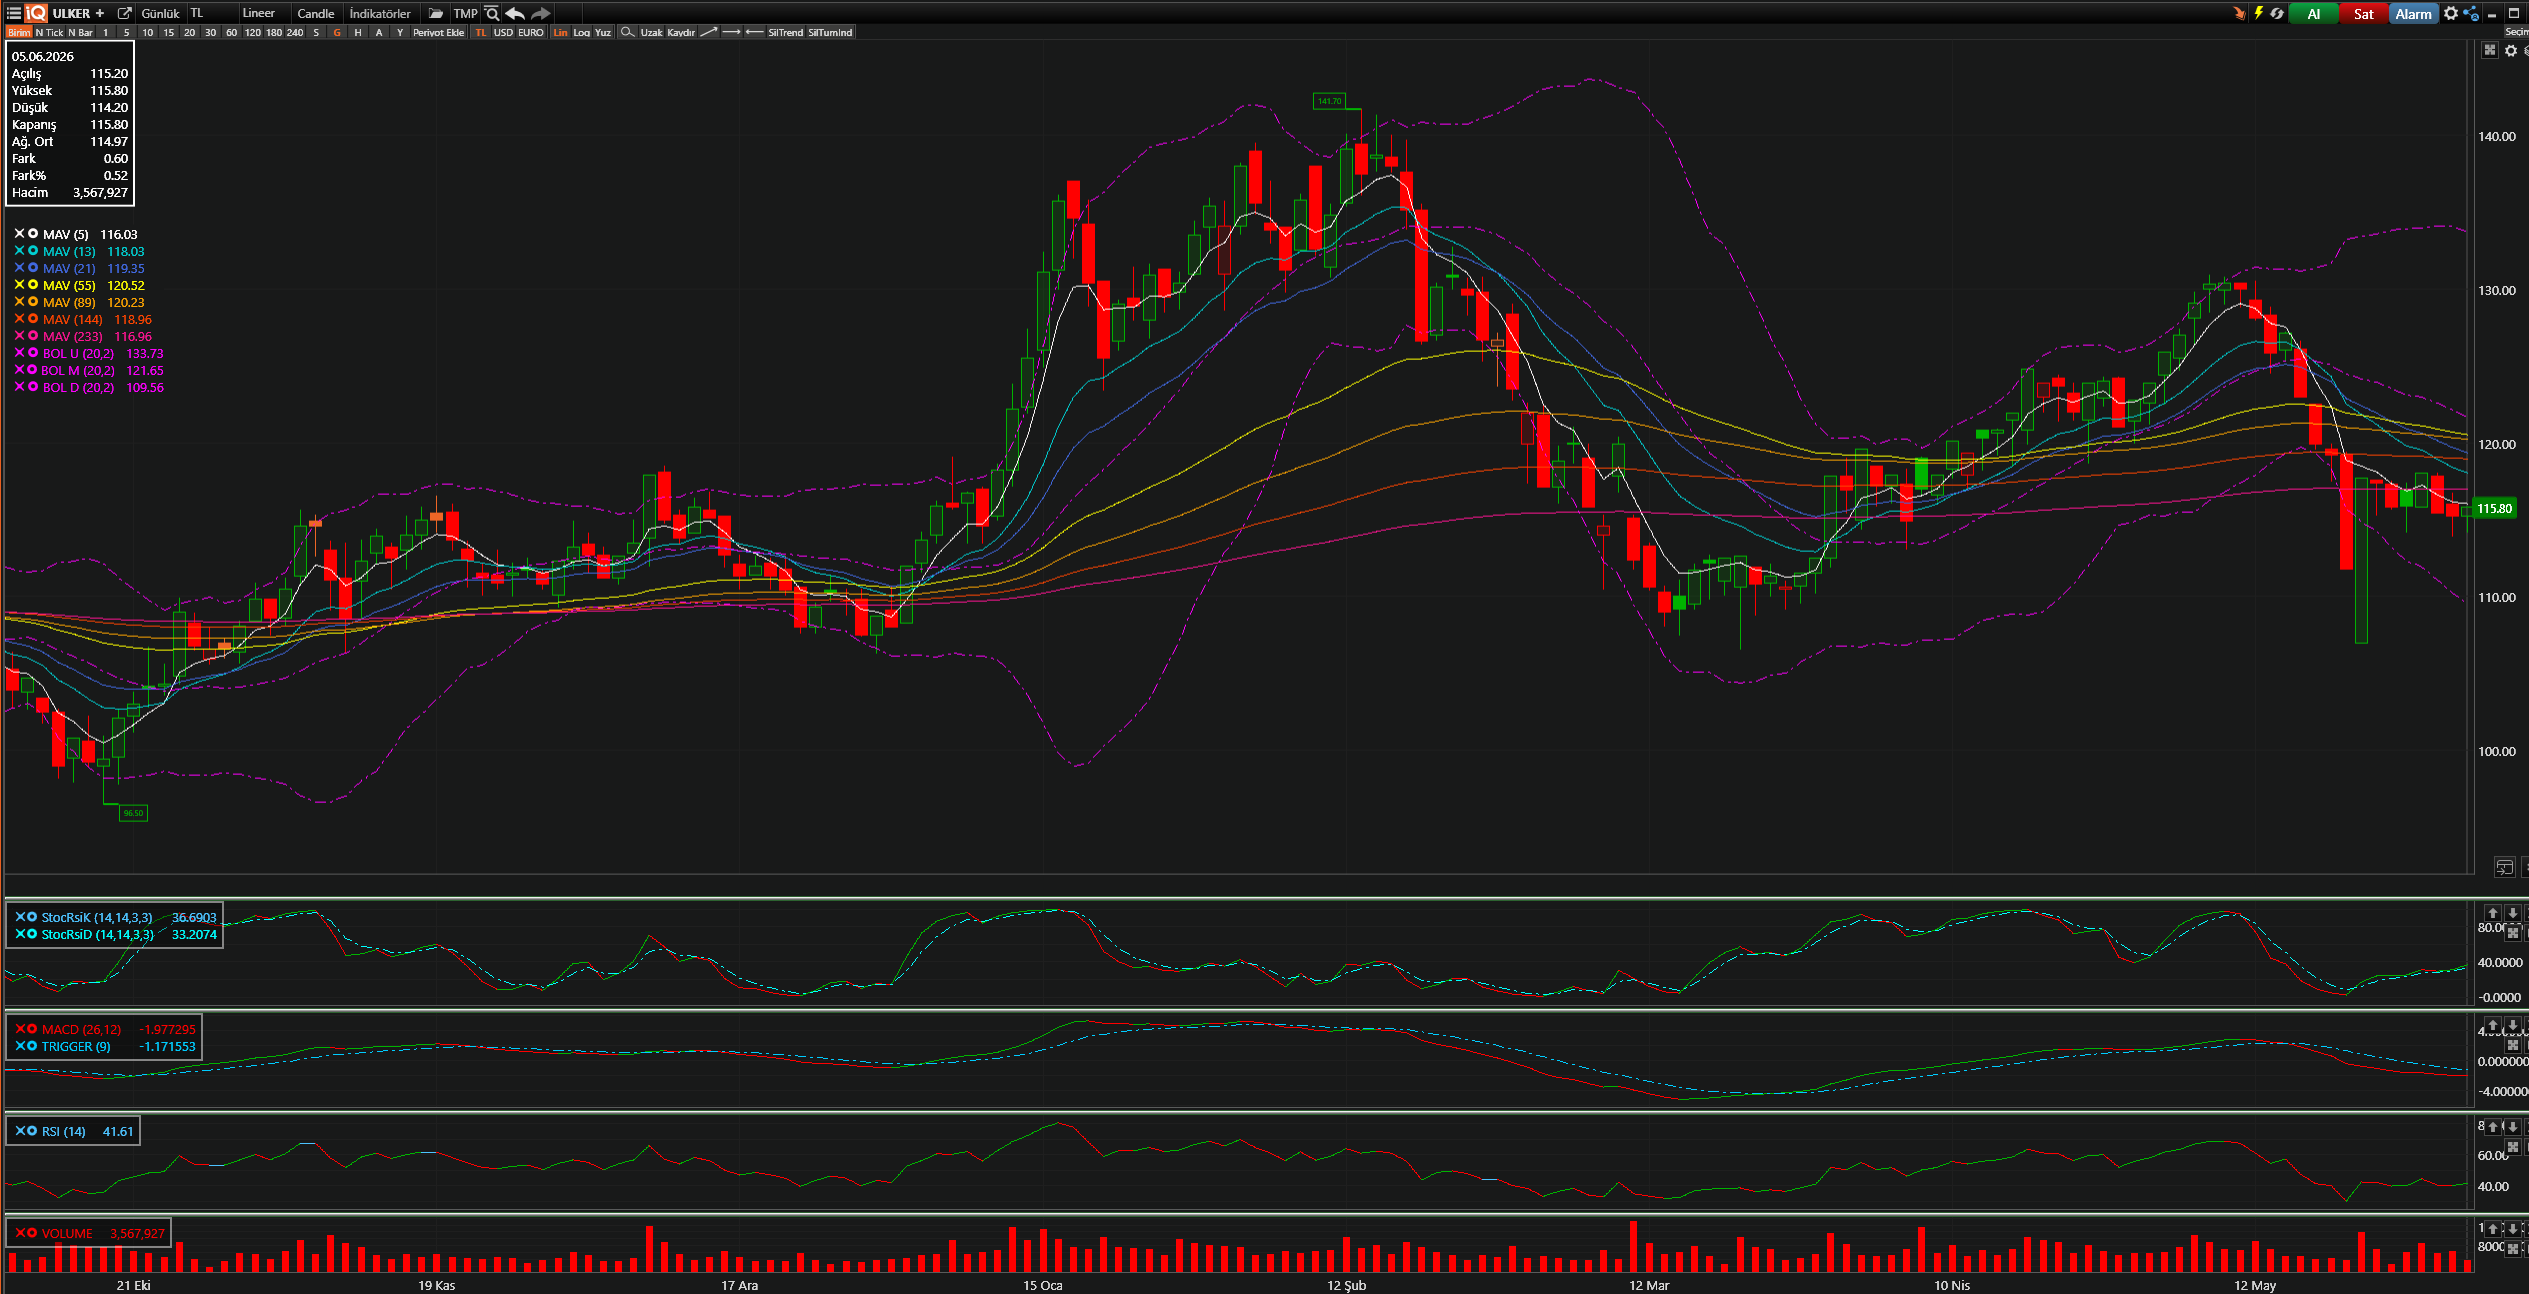The image size is (2529, 1294).
Task: Click the magnifier icon before Uzak
Action: coord(627,32)
